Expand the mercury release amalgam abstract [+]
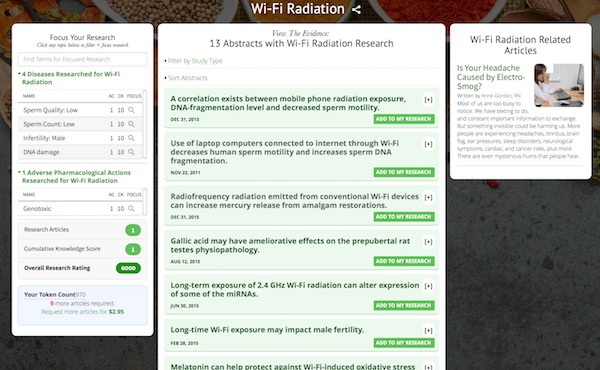The height and width of the screenshot is (370, 600). 429,197
